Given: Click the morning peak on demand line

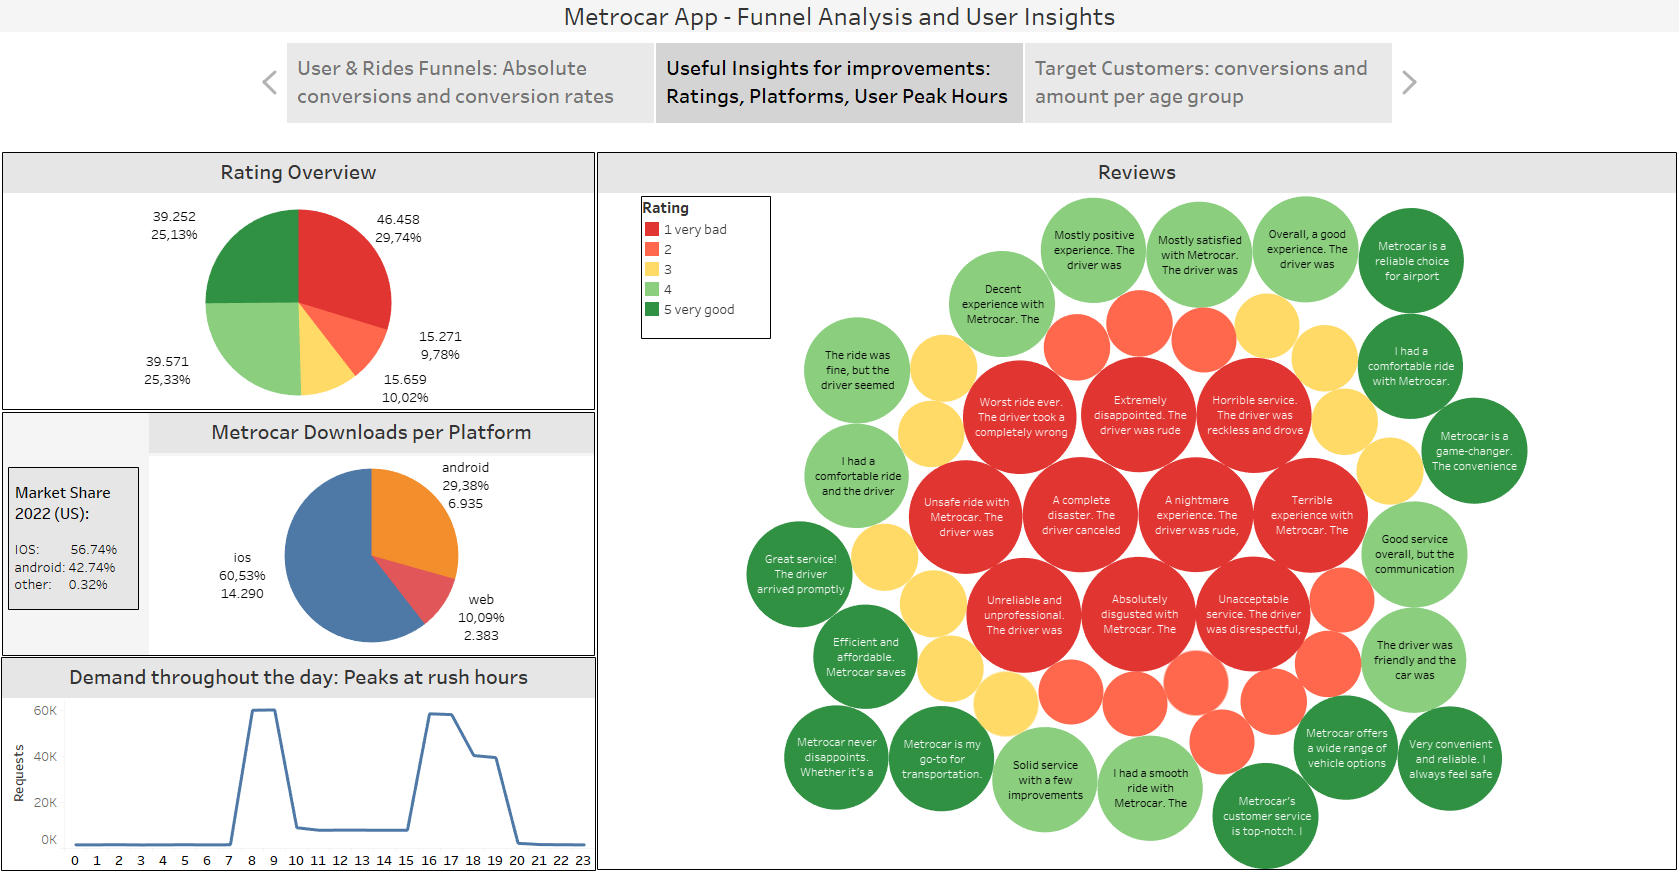Looking at the screenshot, I should pyautogui.click(x=263, y=710).
